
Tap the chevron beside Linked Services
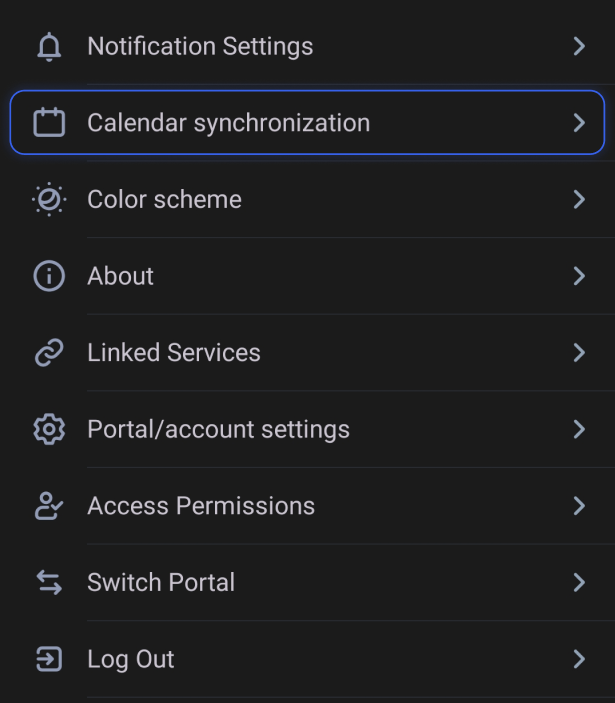[579, 352]
